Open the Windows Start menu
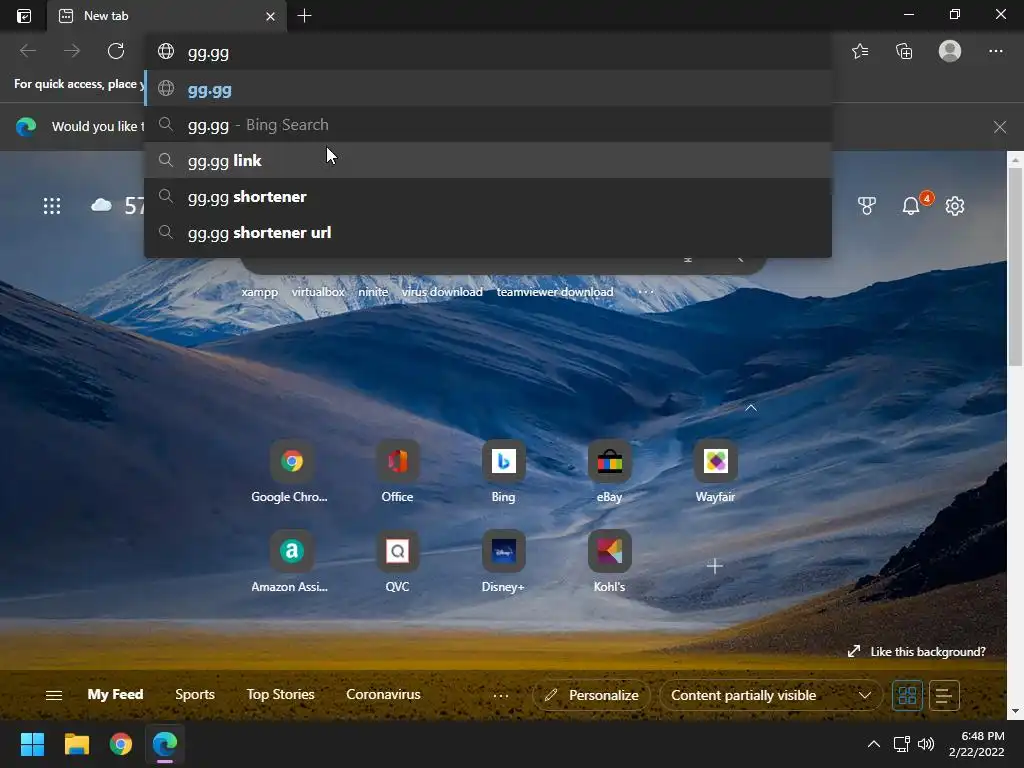The height and width of the screenshot is (768, 1024). pyautogui.click(x=32, y=744)
